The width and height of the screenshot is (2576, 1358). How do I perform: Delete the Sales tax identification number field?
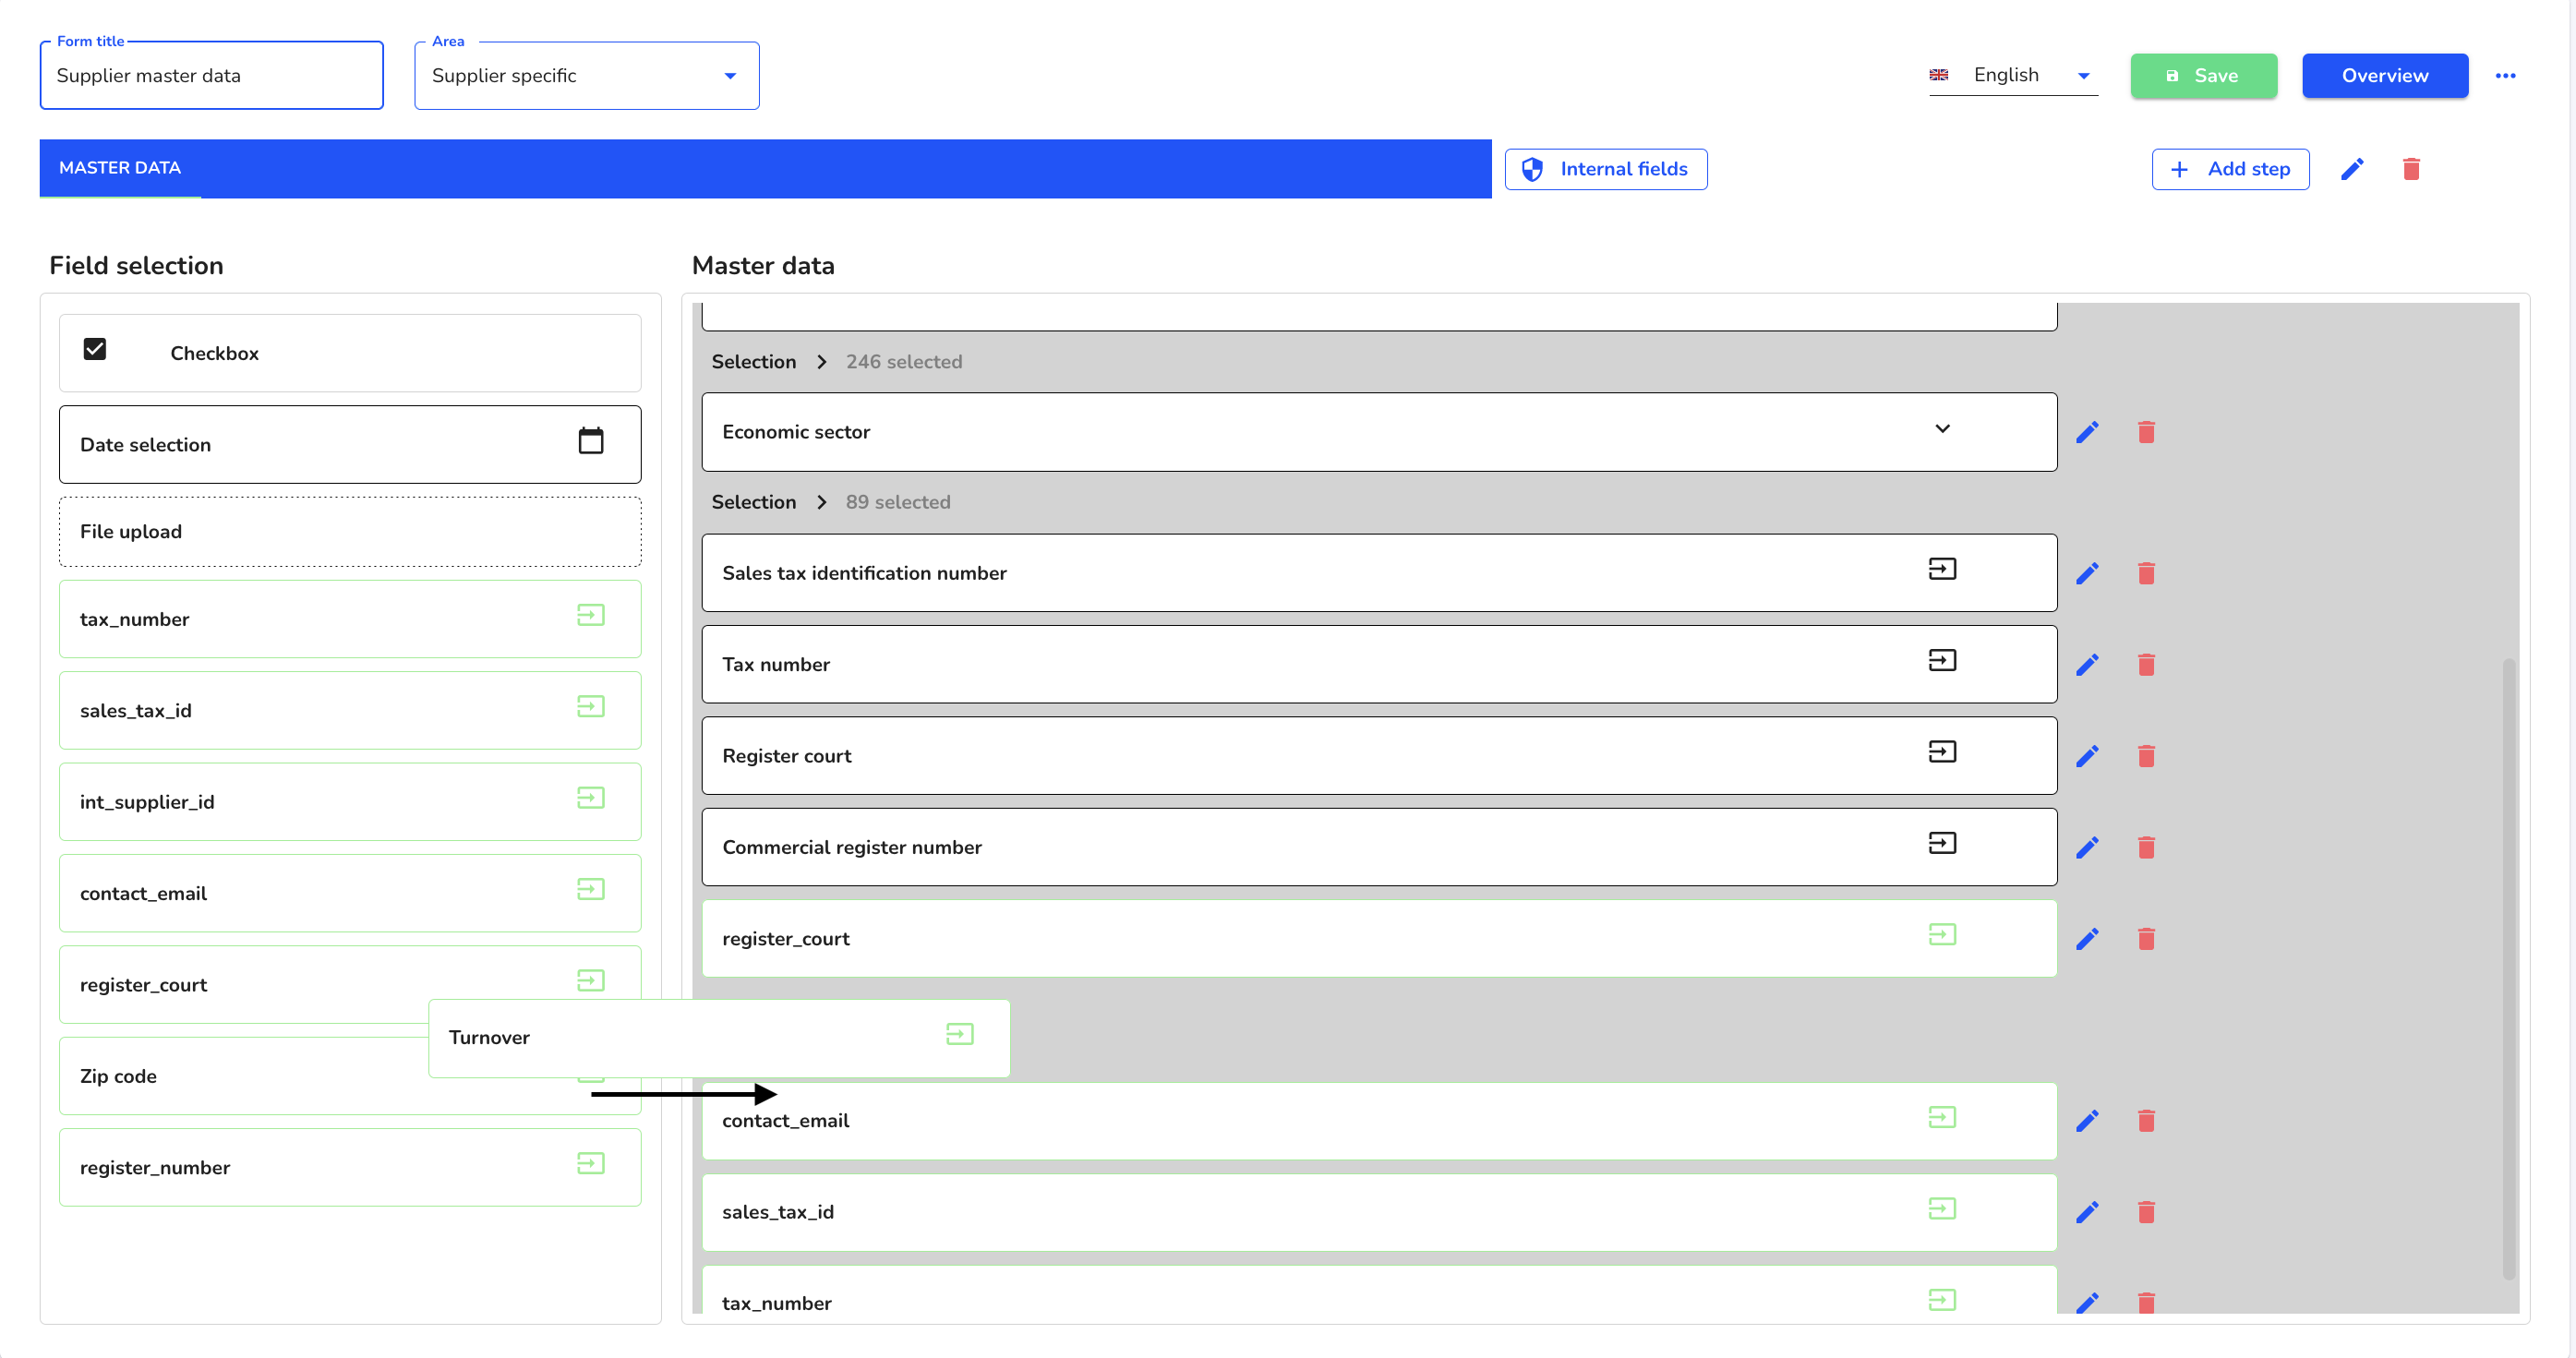[2146, 573]
